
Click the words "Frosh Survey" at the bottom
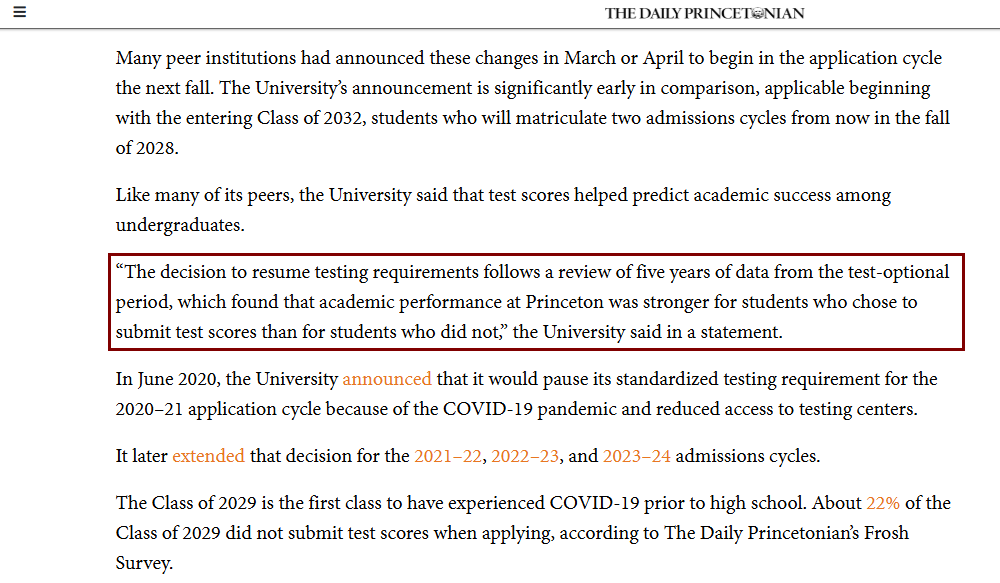(x=860, y=533)
